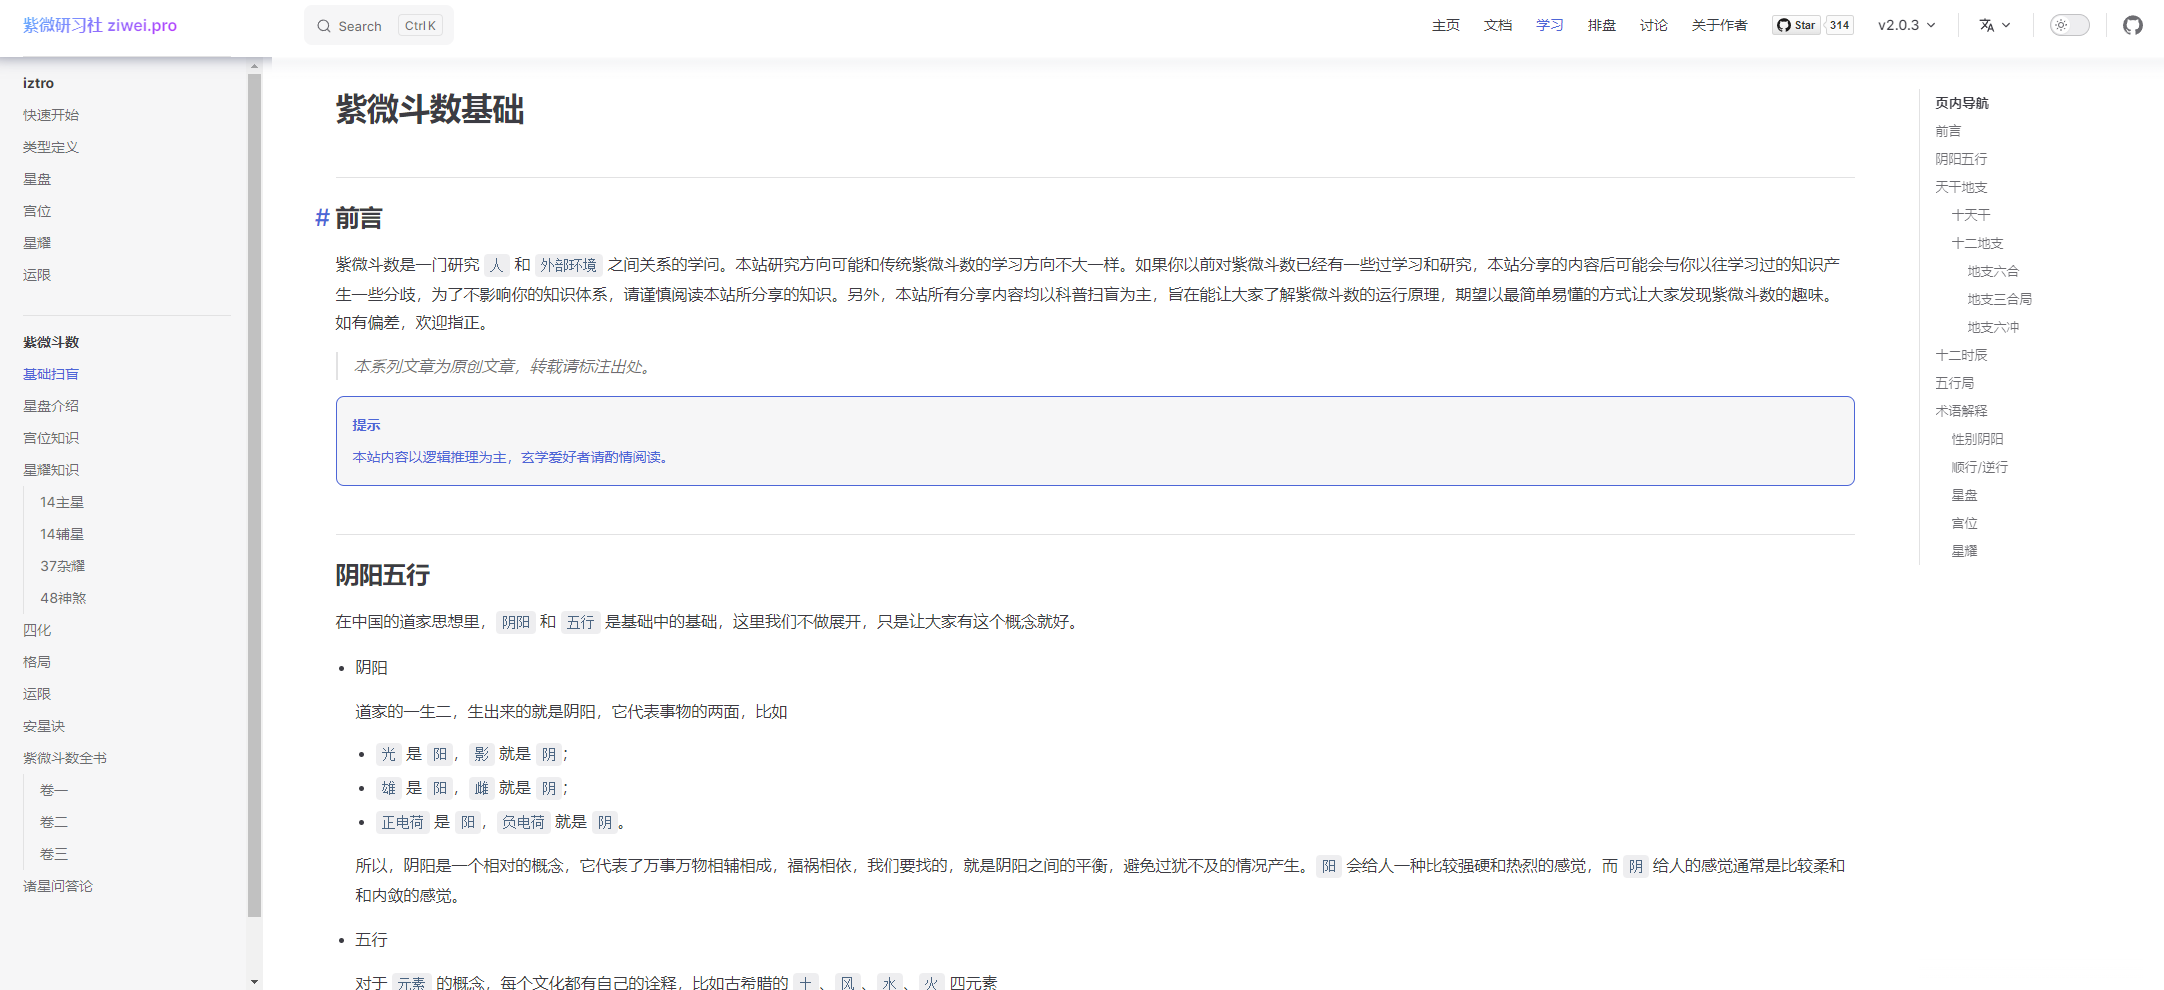Image resolution: width=2164 pixels, height=990 pixels.
Task: Click the sun icon on the theme switch
Action: [2063, 25]
